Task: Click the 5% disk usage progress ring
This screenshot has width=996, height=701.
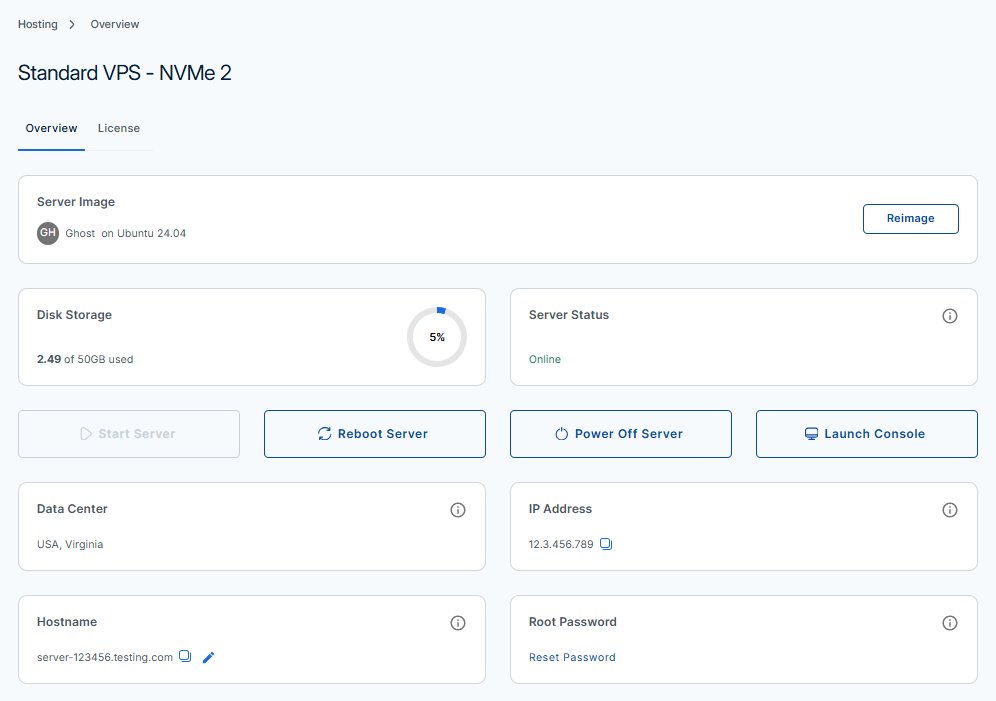Action: pos(437,337)
